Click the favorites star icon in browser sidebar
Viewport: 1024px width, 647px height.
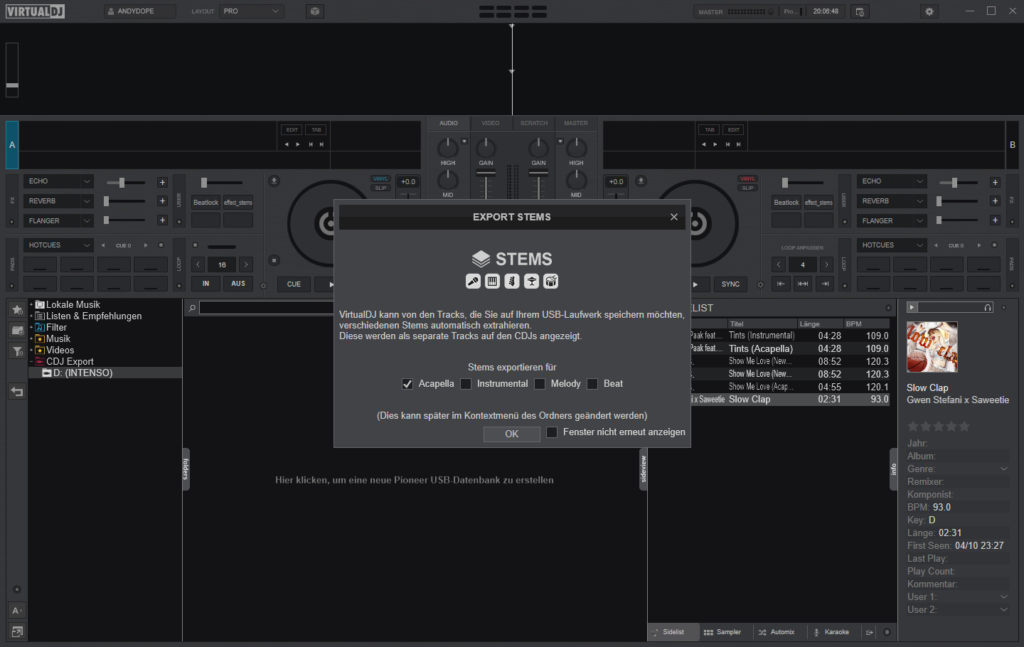(17, 309)
